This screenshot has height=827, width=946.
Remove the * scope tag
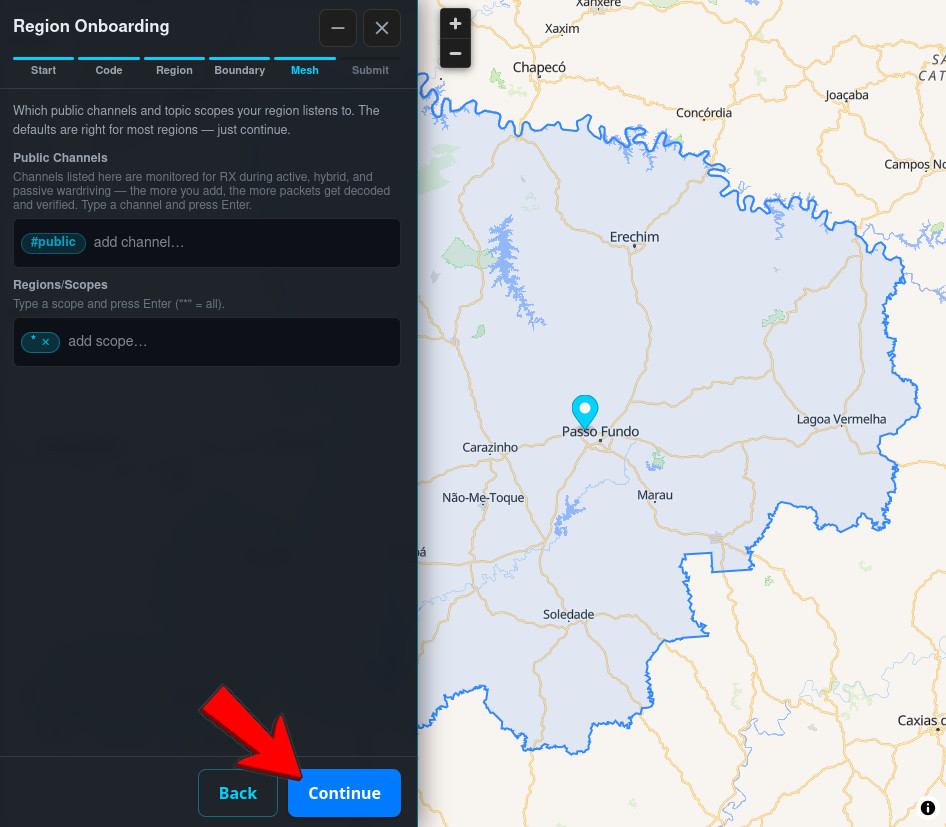[46, 342]
